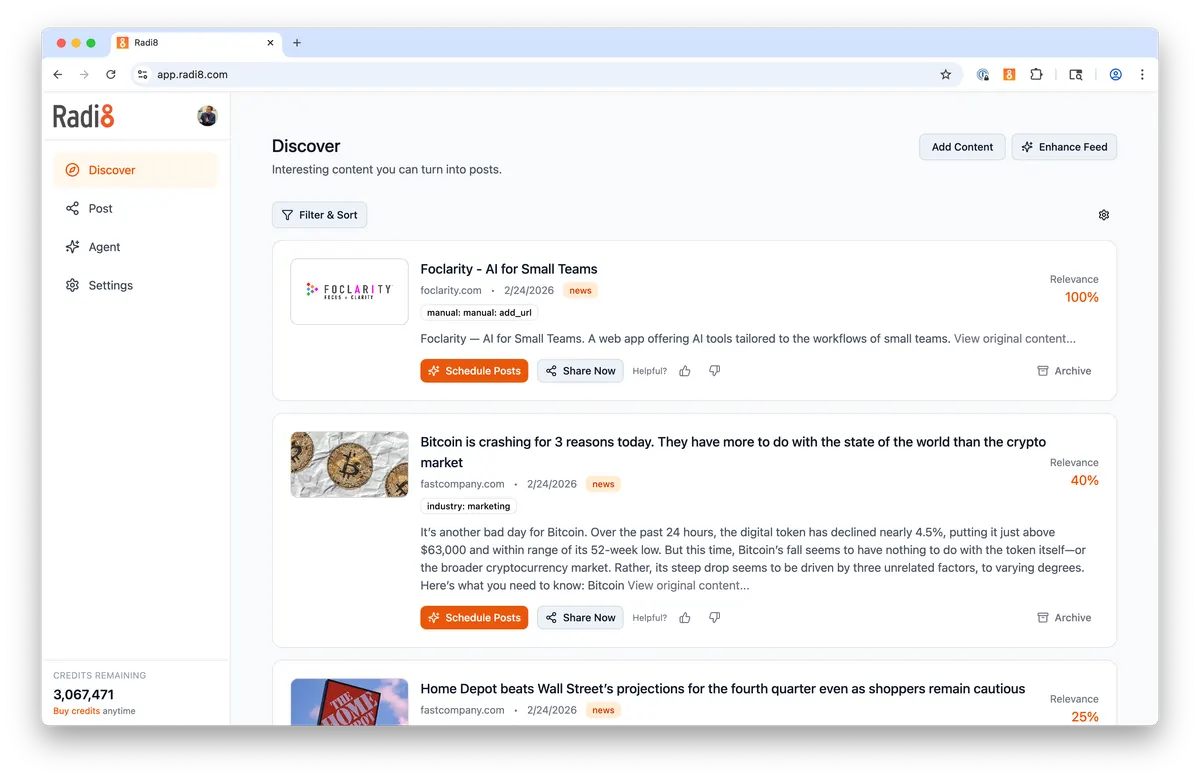The image size is (1200, 780).
Task: Open Settings in the sidebar
Action: point(135,285)
